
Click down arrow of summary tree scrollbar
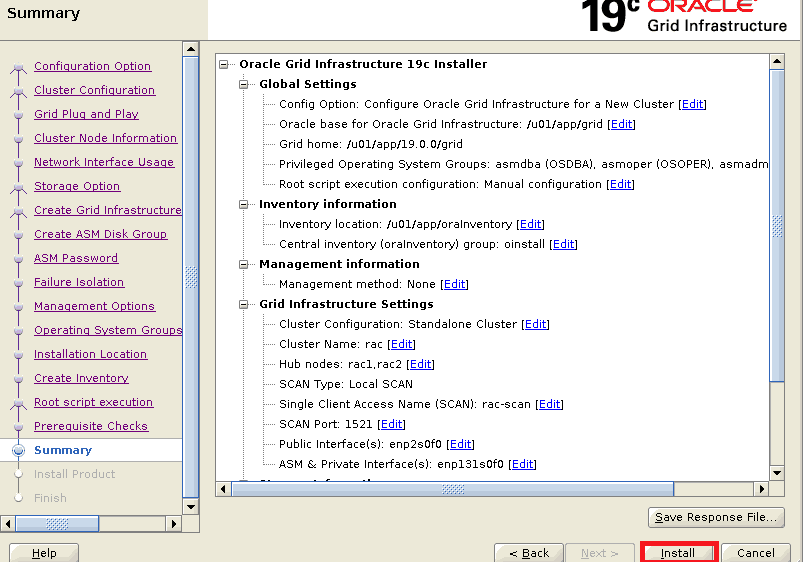pyautogui.click(x=777, y=473)
